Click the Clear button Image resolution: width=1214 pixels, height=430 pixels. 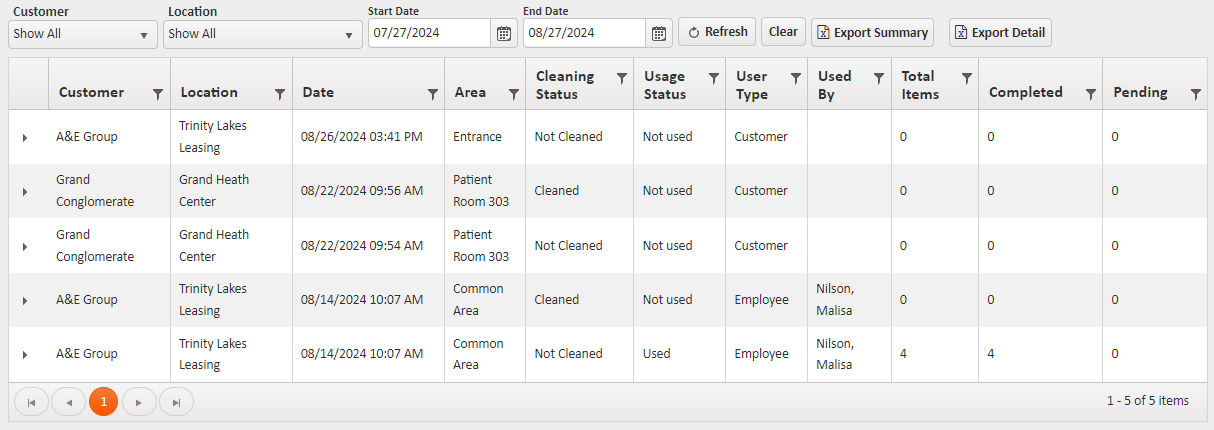[783, 32]
